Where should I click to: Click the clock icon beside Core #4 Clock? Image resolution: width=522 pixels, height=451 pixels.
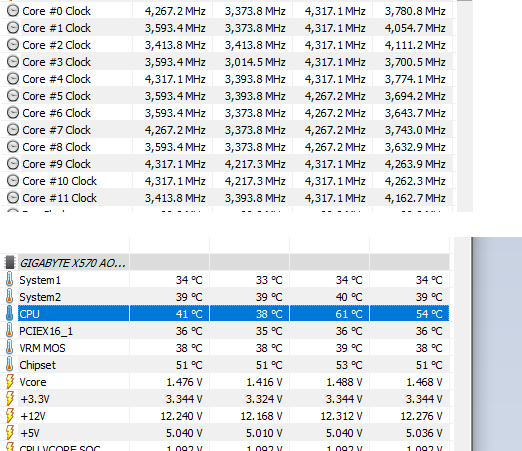tap(13, 79)
